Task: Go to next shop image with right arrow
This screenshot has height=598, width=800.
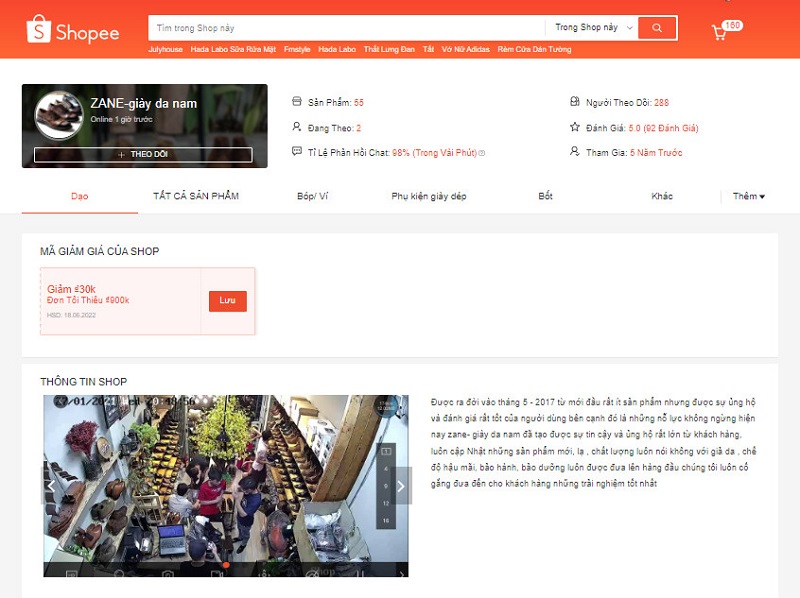Action: tap(401, 486)
